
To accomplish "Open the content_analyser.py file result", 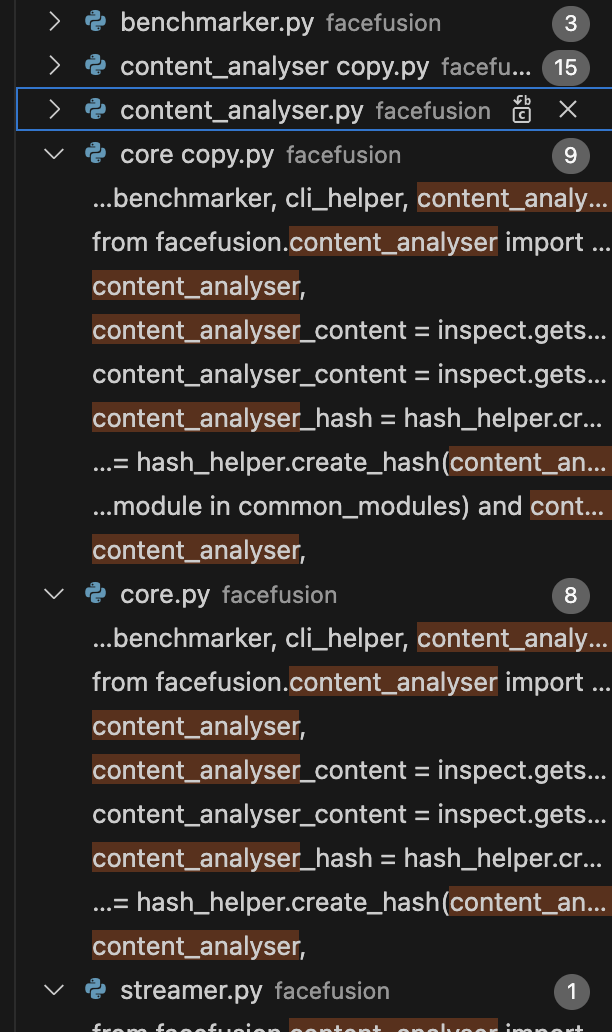I will pyautogui.click(x=241, y=110).
